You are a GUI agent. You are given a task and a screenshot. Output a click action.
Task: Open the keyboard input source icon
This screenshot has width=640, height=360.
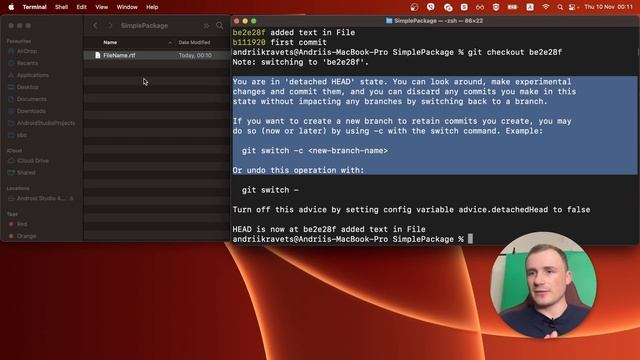[x=530, y=7]
